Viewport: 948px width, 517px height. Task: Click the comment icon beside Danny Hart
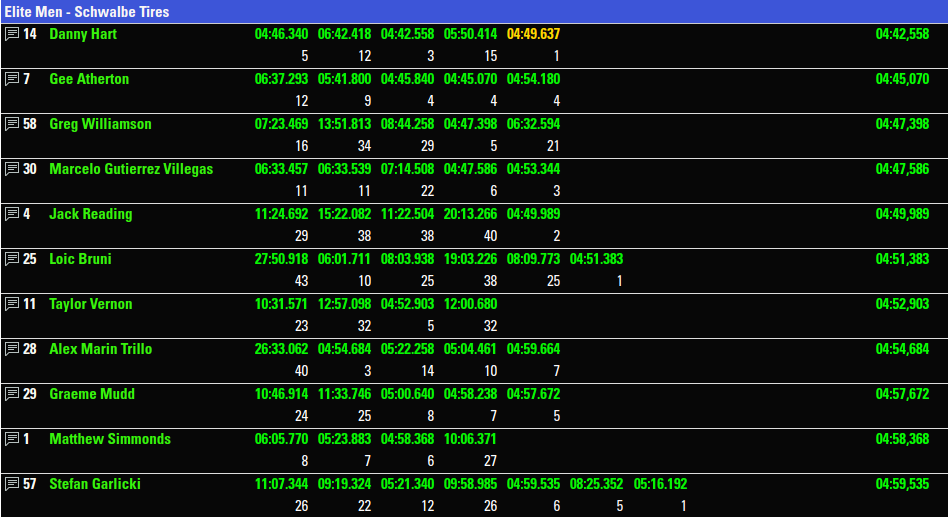pyautogui.click(x=12, y=34)
